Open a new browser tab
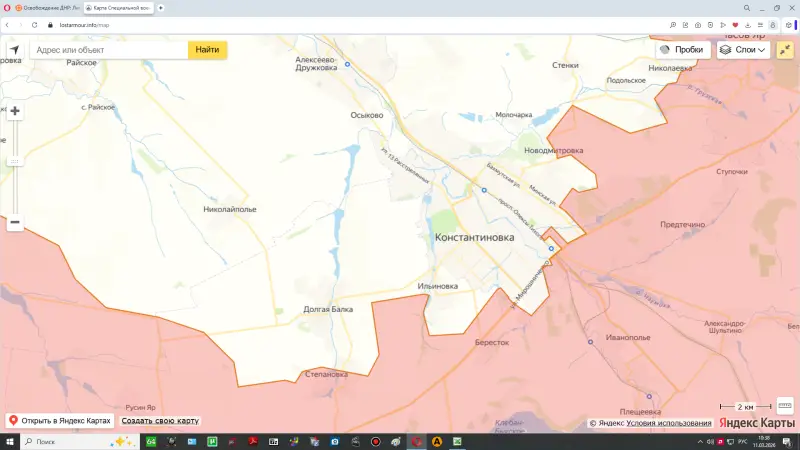This screenshot has width=800, height=450. pyautogui.click(x=161, y=8)
